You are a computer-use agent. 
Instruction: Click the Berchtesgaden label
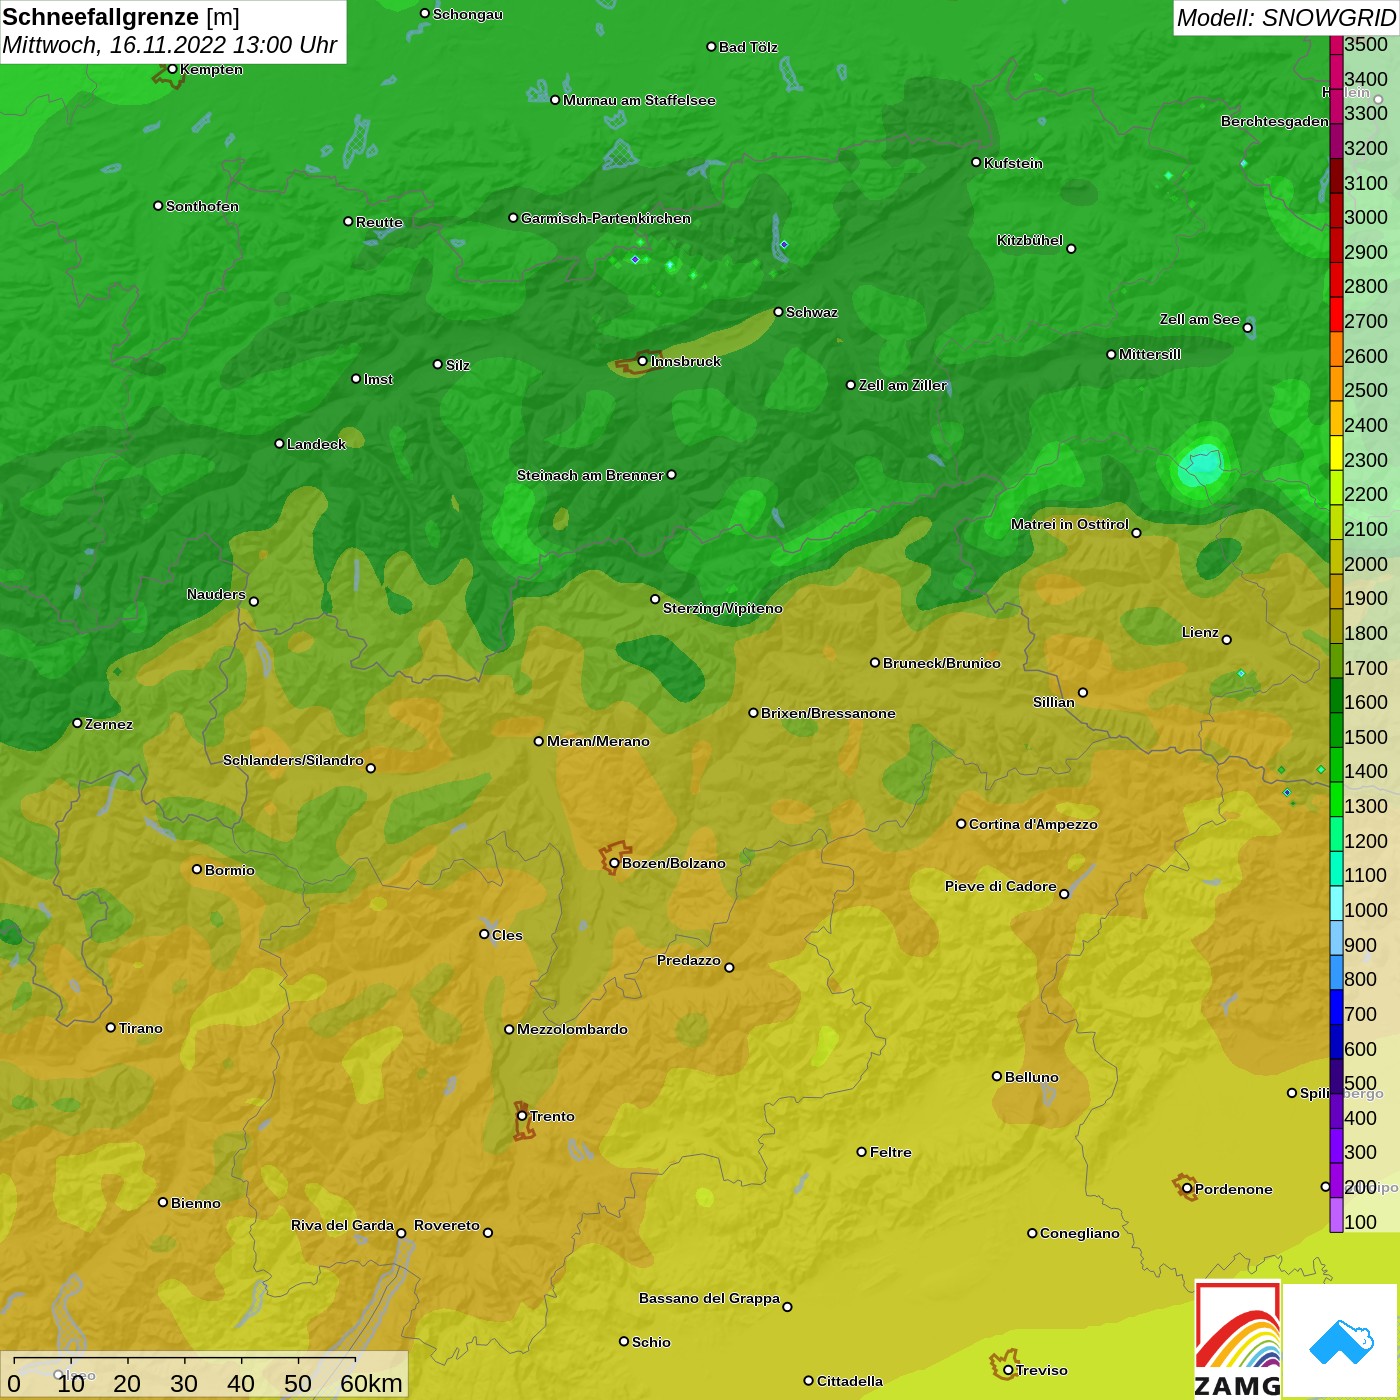(x=1275, y=121)
